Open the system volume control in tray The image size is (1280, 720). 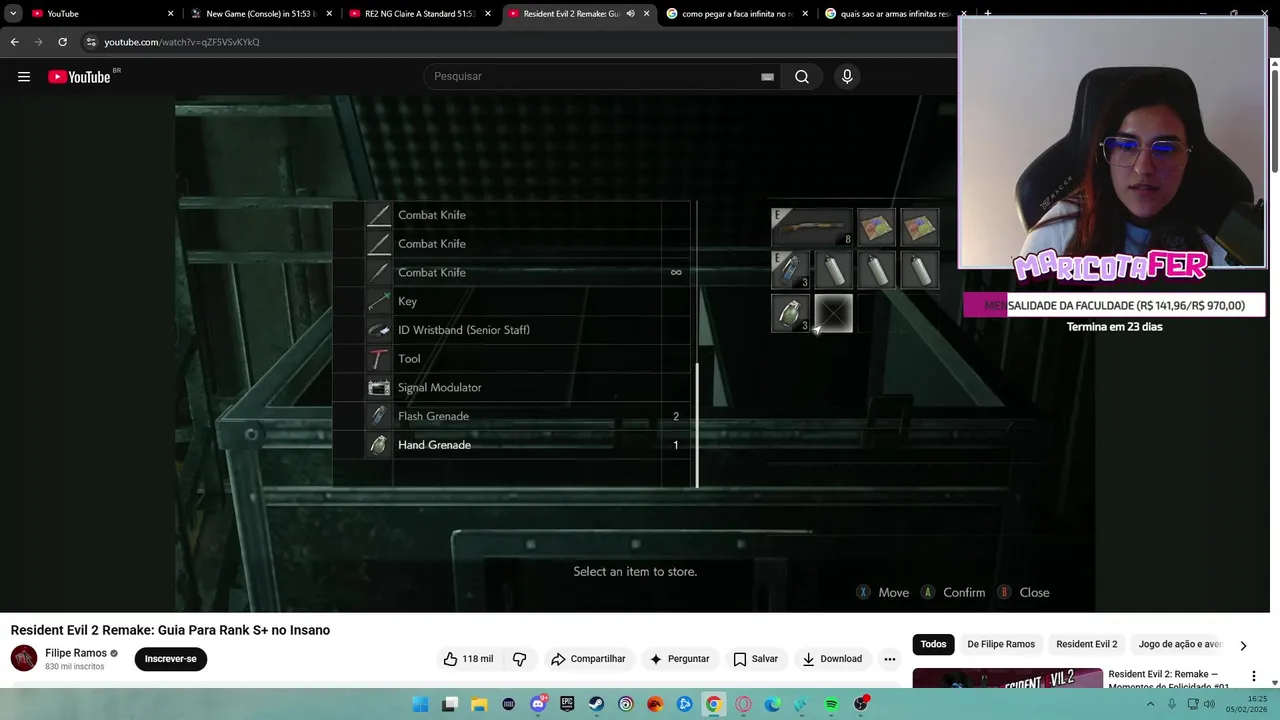coord(1209,704)
